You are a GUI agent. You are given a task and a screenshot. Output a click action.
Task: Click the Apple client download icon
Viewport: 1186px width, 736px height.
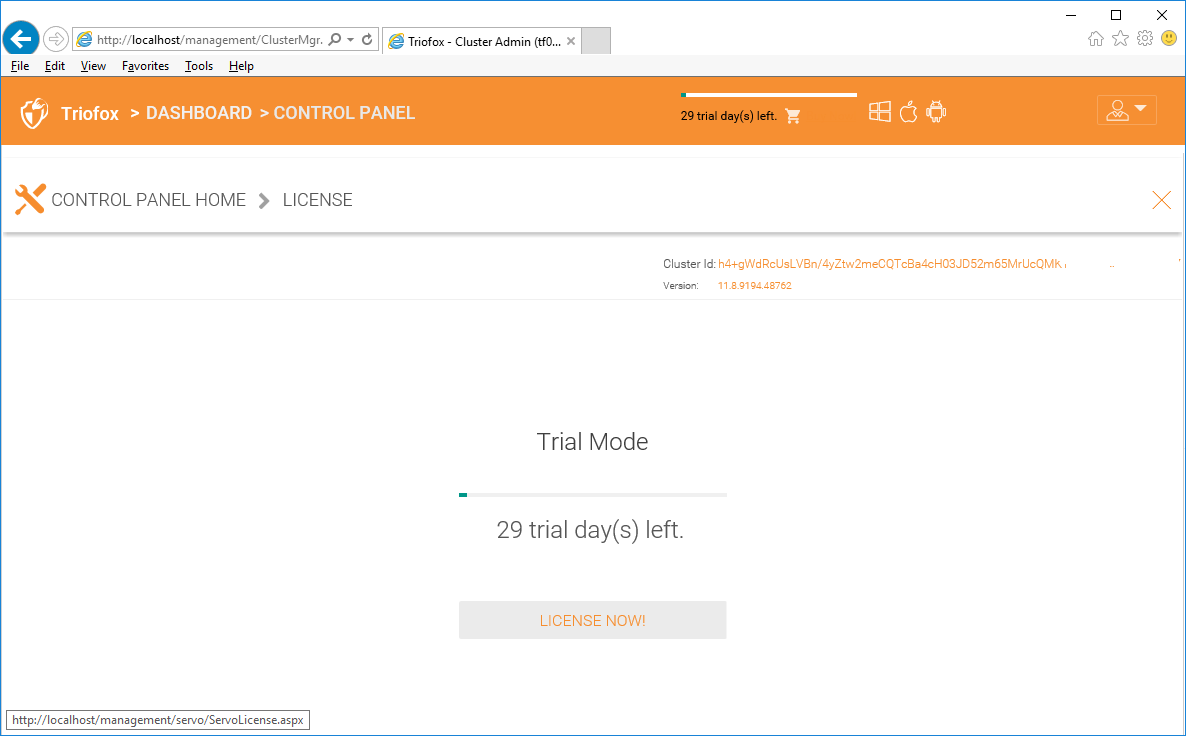tap(908, 112)
